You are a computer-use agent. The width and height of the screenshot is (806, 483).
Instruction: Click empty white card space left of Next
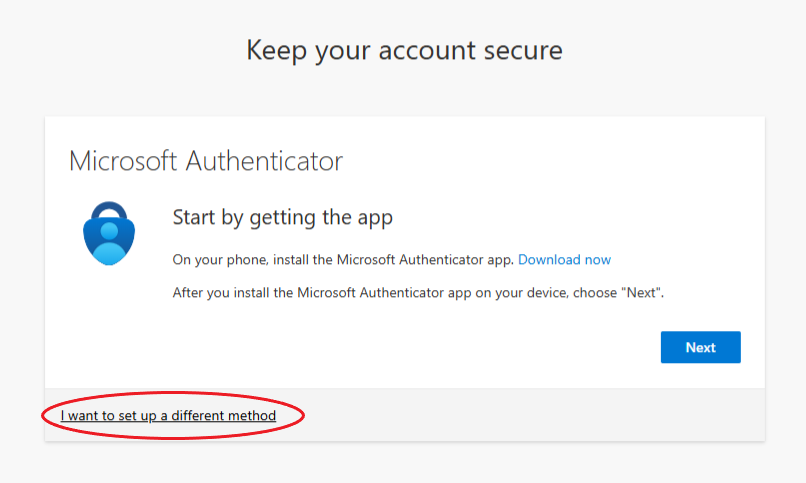click(x=411, y=347)
